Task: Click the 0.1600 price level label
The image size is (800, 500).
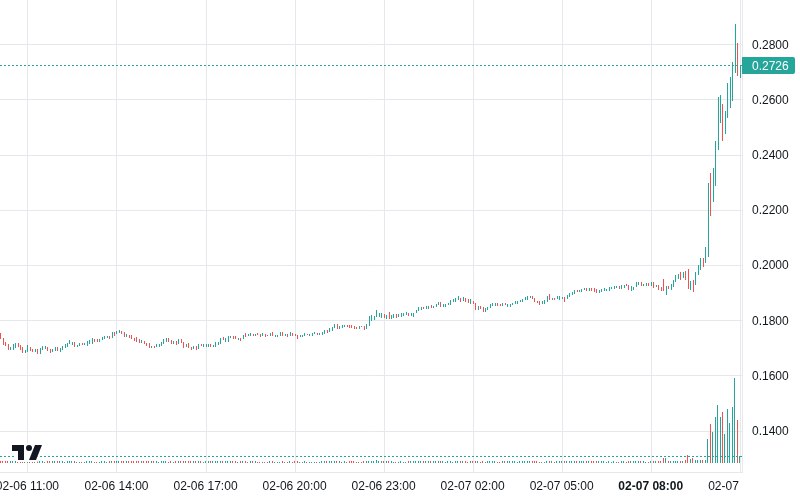Action: coord(770,376)
